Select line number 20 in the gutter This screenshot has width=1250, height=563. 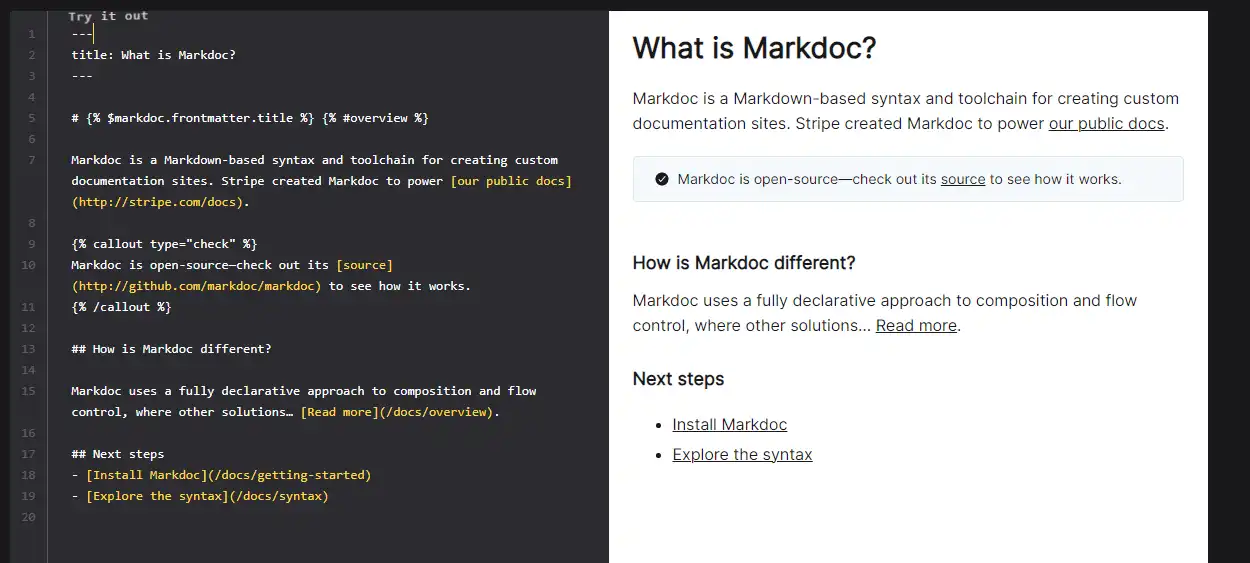click(29, 517)
